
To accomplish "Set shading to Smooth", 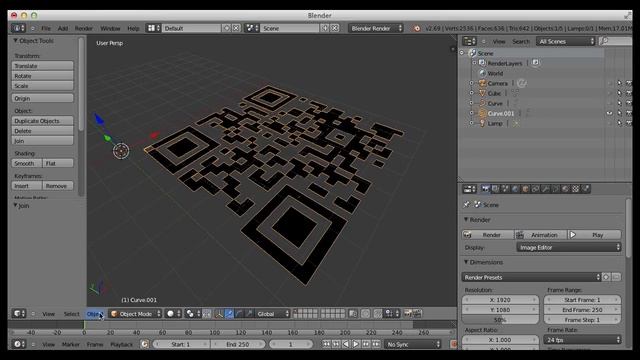I will (x=27, y=163).
